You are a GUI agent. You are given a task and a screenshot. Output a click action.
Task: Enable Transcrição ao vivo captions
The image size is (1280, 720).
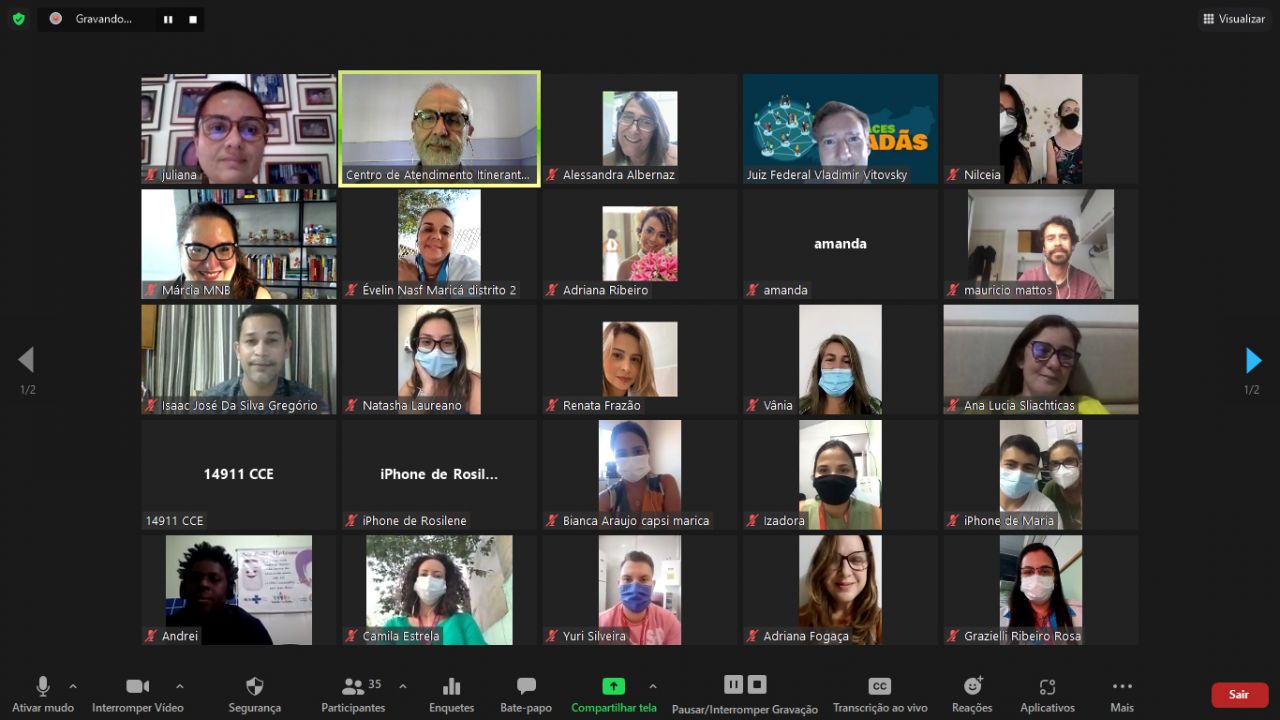[880, 694]
